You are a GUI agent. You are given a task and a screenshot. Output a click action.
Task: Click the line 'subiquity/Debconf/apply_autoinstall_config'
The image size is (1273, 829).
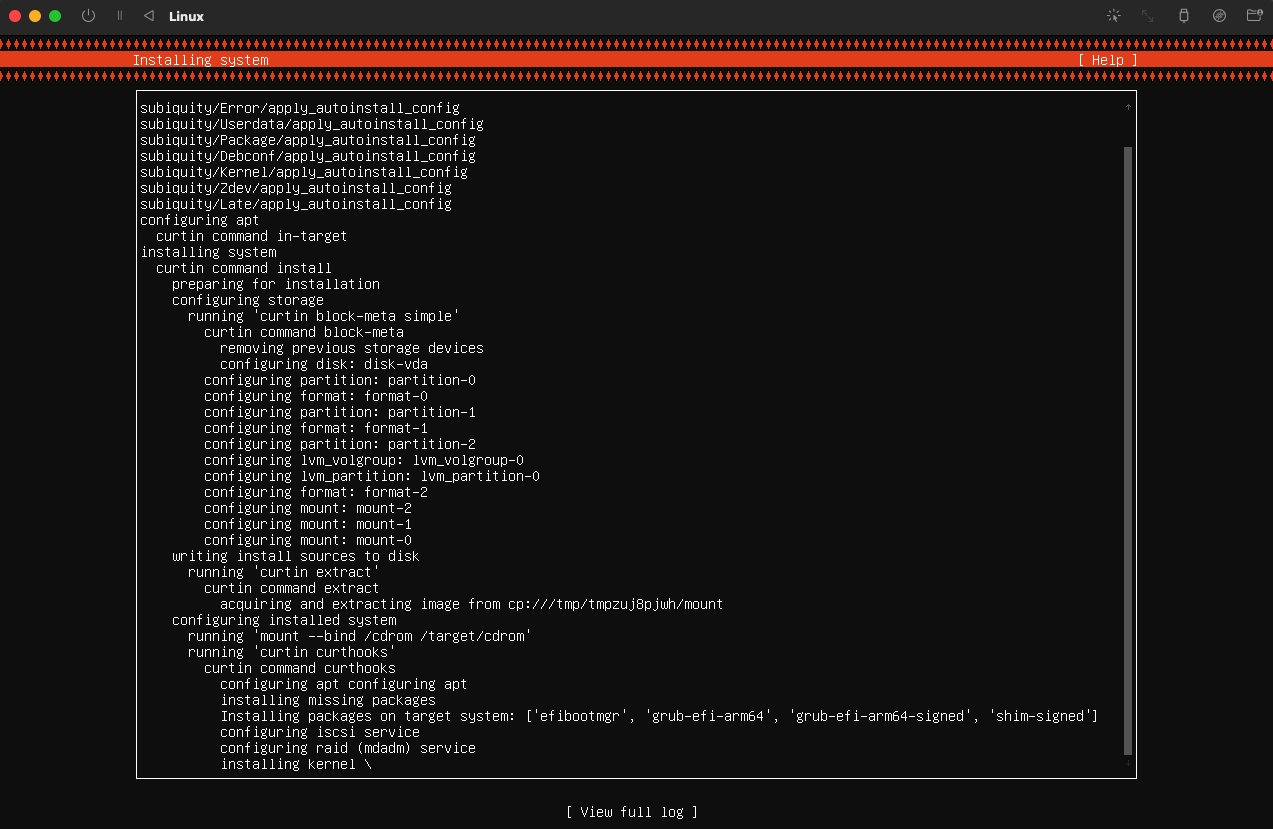click(308, 156)
